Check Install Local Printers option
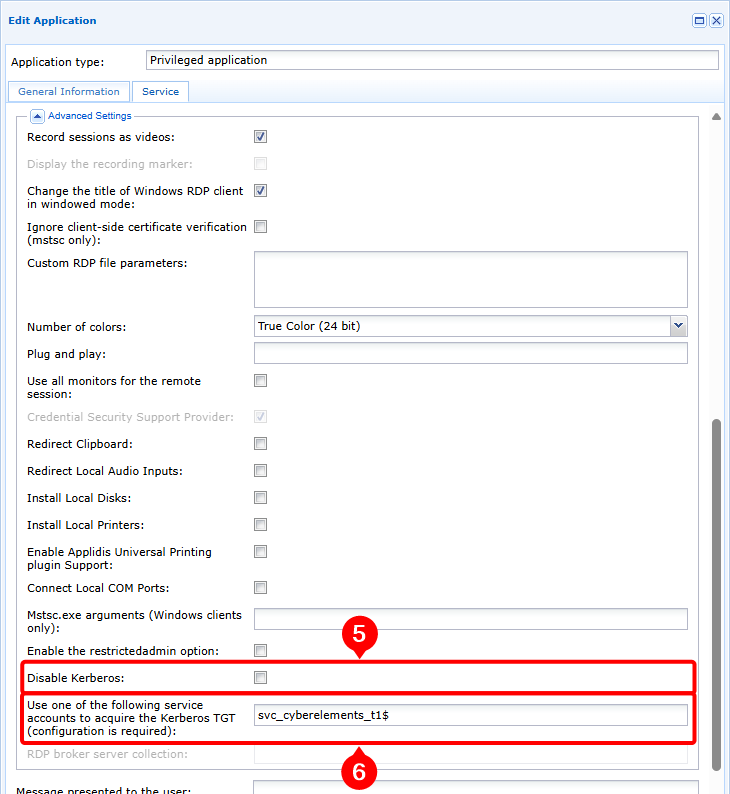The height and width of the screenshot is (794, 730). click(260, 525)
